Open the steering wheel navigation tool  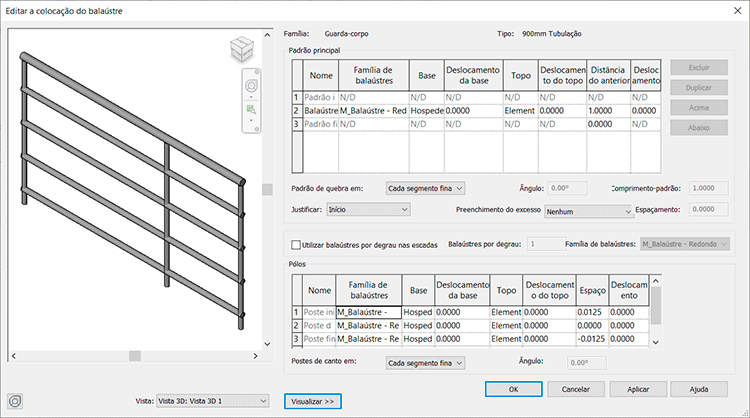251,86
